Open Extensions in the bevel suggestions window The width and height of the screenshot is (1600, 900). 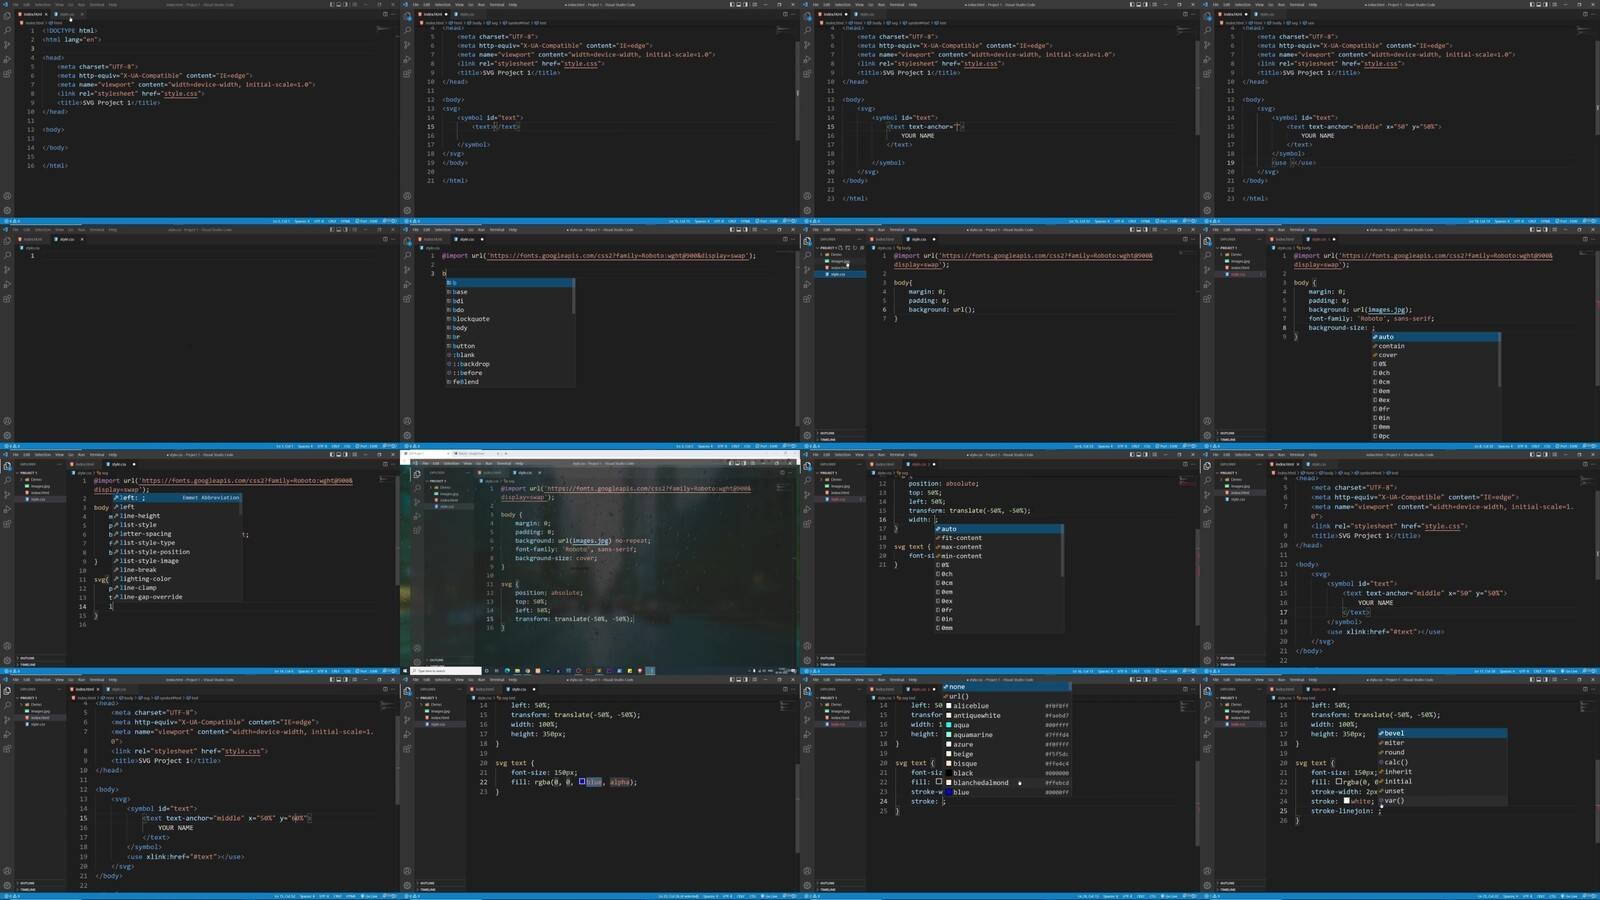tap(1207, 749)
